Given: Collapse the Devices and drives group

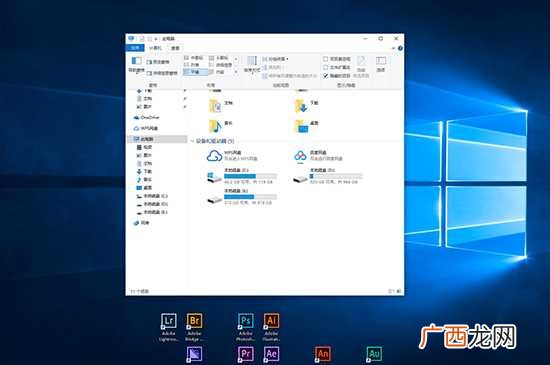Looking at the screenshot, I should click(192, 141).
